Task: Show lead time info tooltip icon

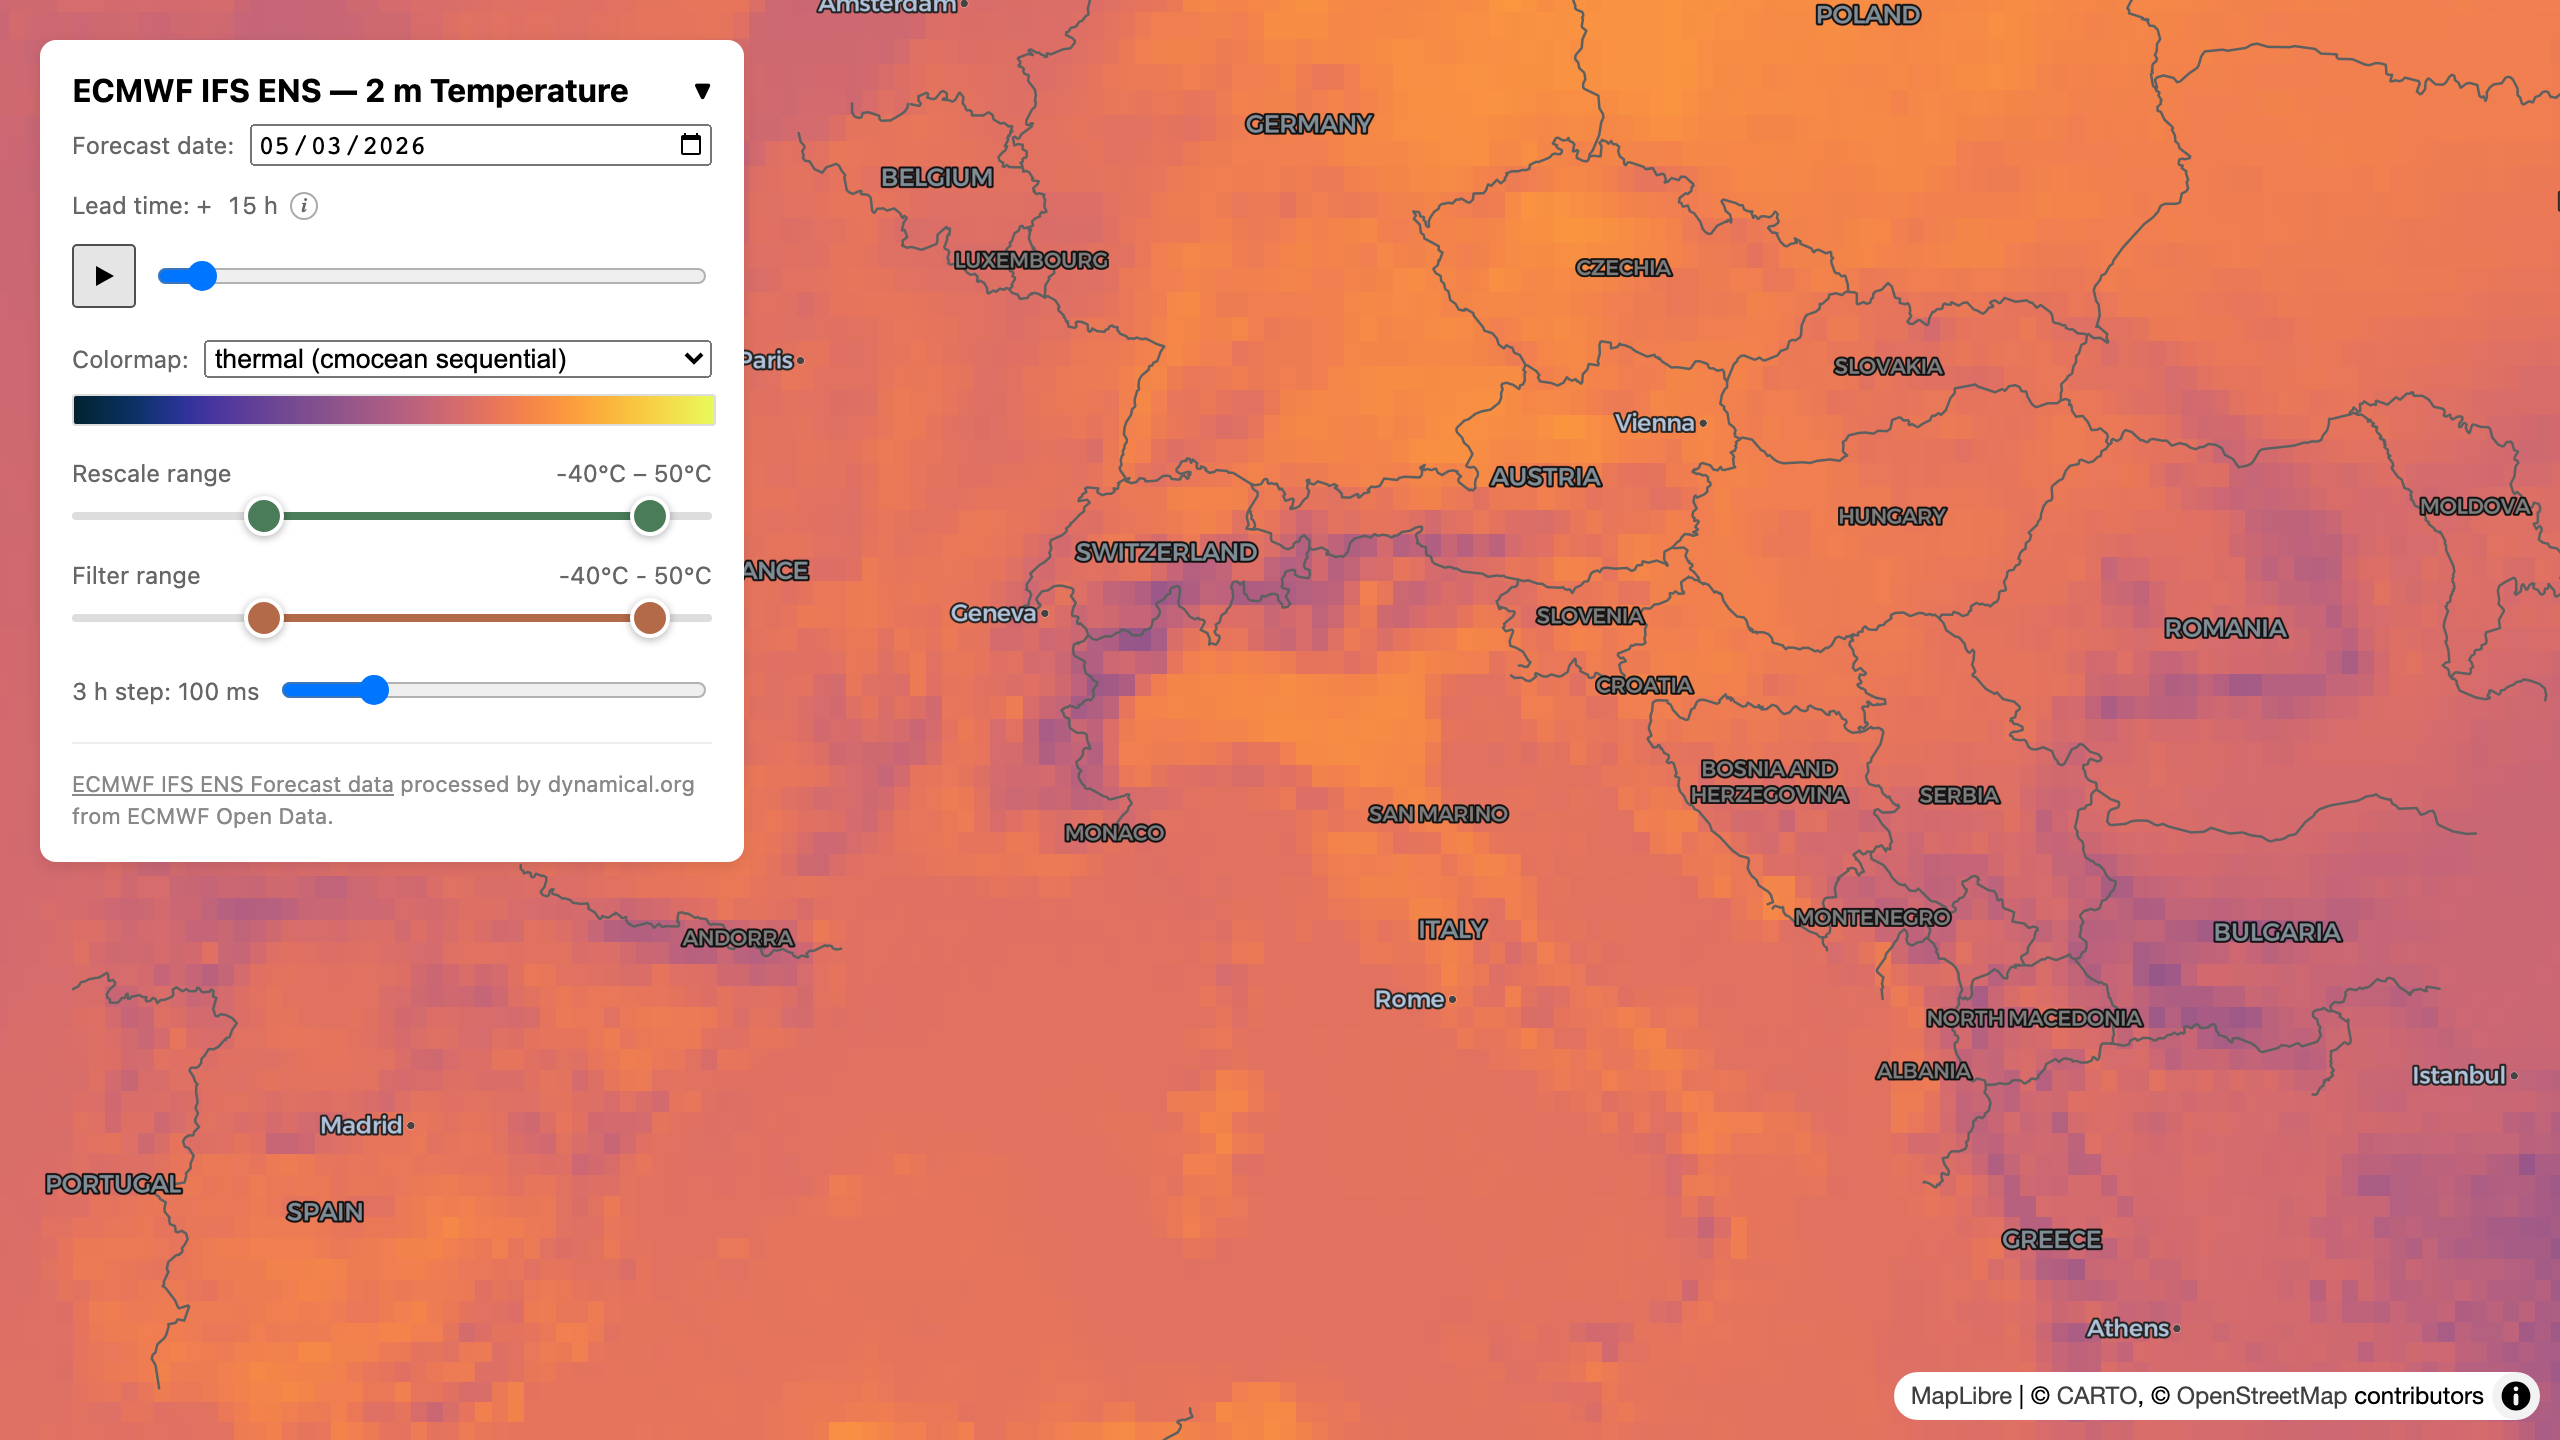Action: [x=304, y=206]
